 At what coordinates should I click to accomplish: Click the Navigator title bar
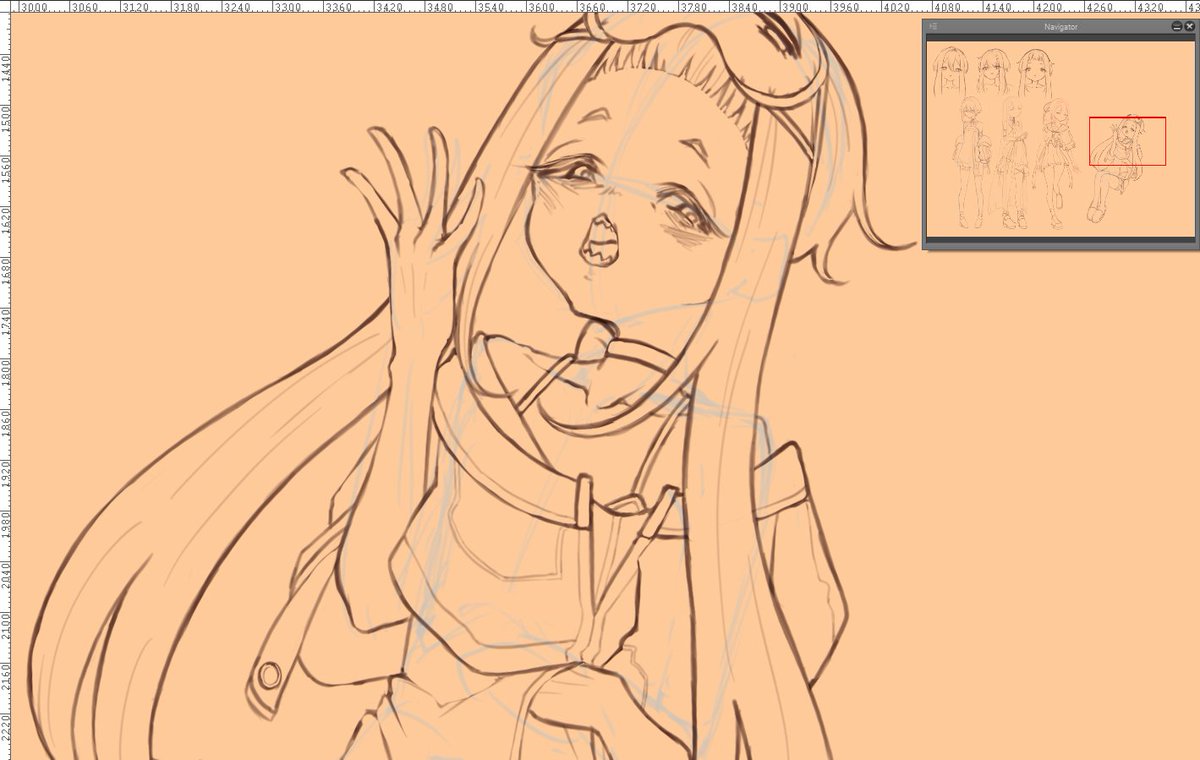click(x=1060, y=27)
